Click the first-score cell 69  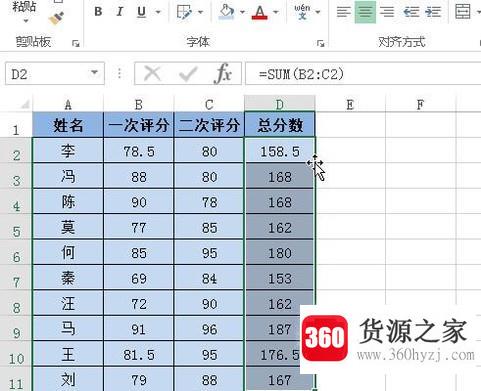point(139,278)
